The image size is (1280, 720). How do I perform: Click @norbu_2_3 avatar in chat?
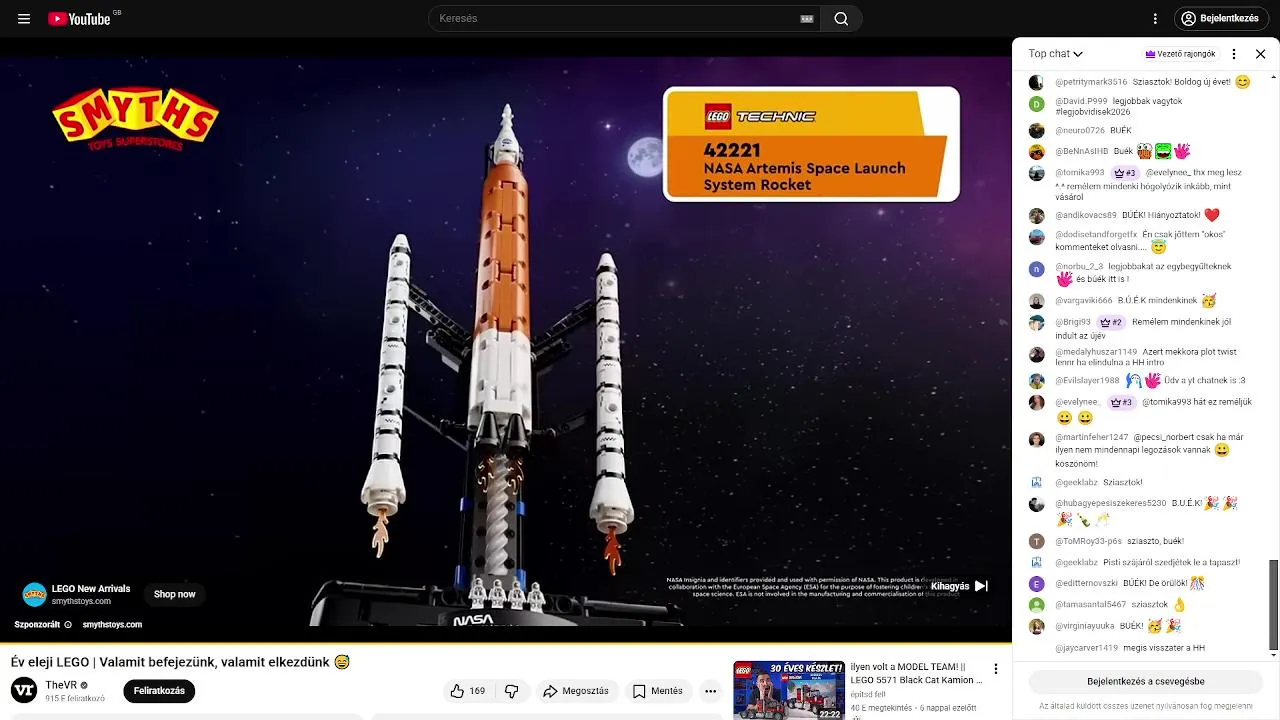point(1036,269)
